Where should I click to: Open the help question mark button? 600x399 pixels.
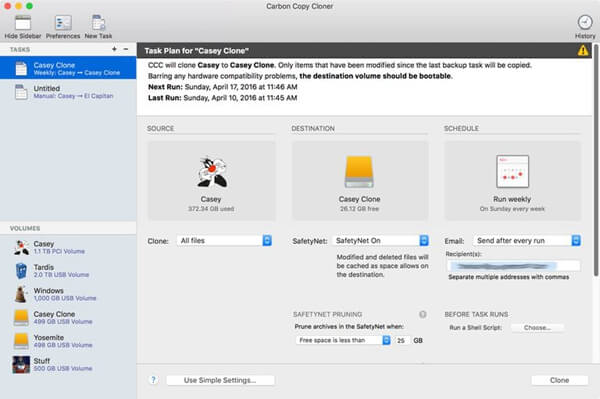[153, 380]
